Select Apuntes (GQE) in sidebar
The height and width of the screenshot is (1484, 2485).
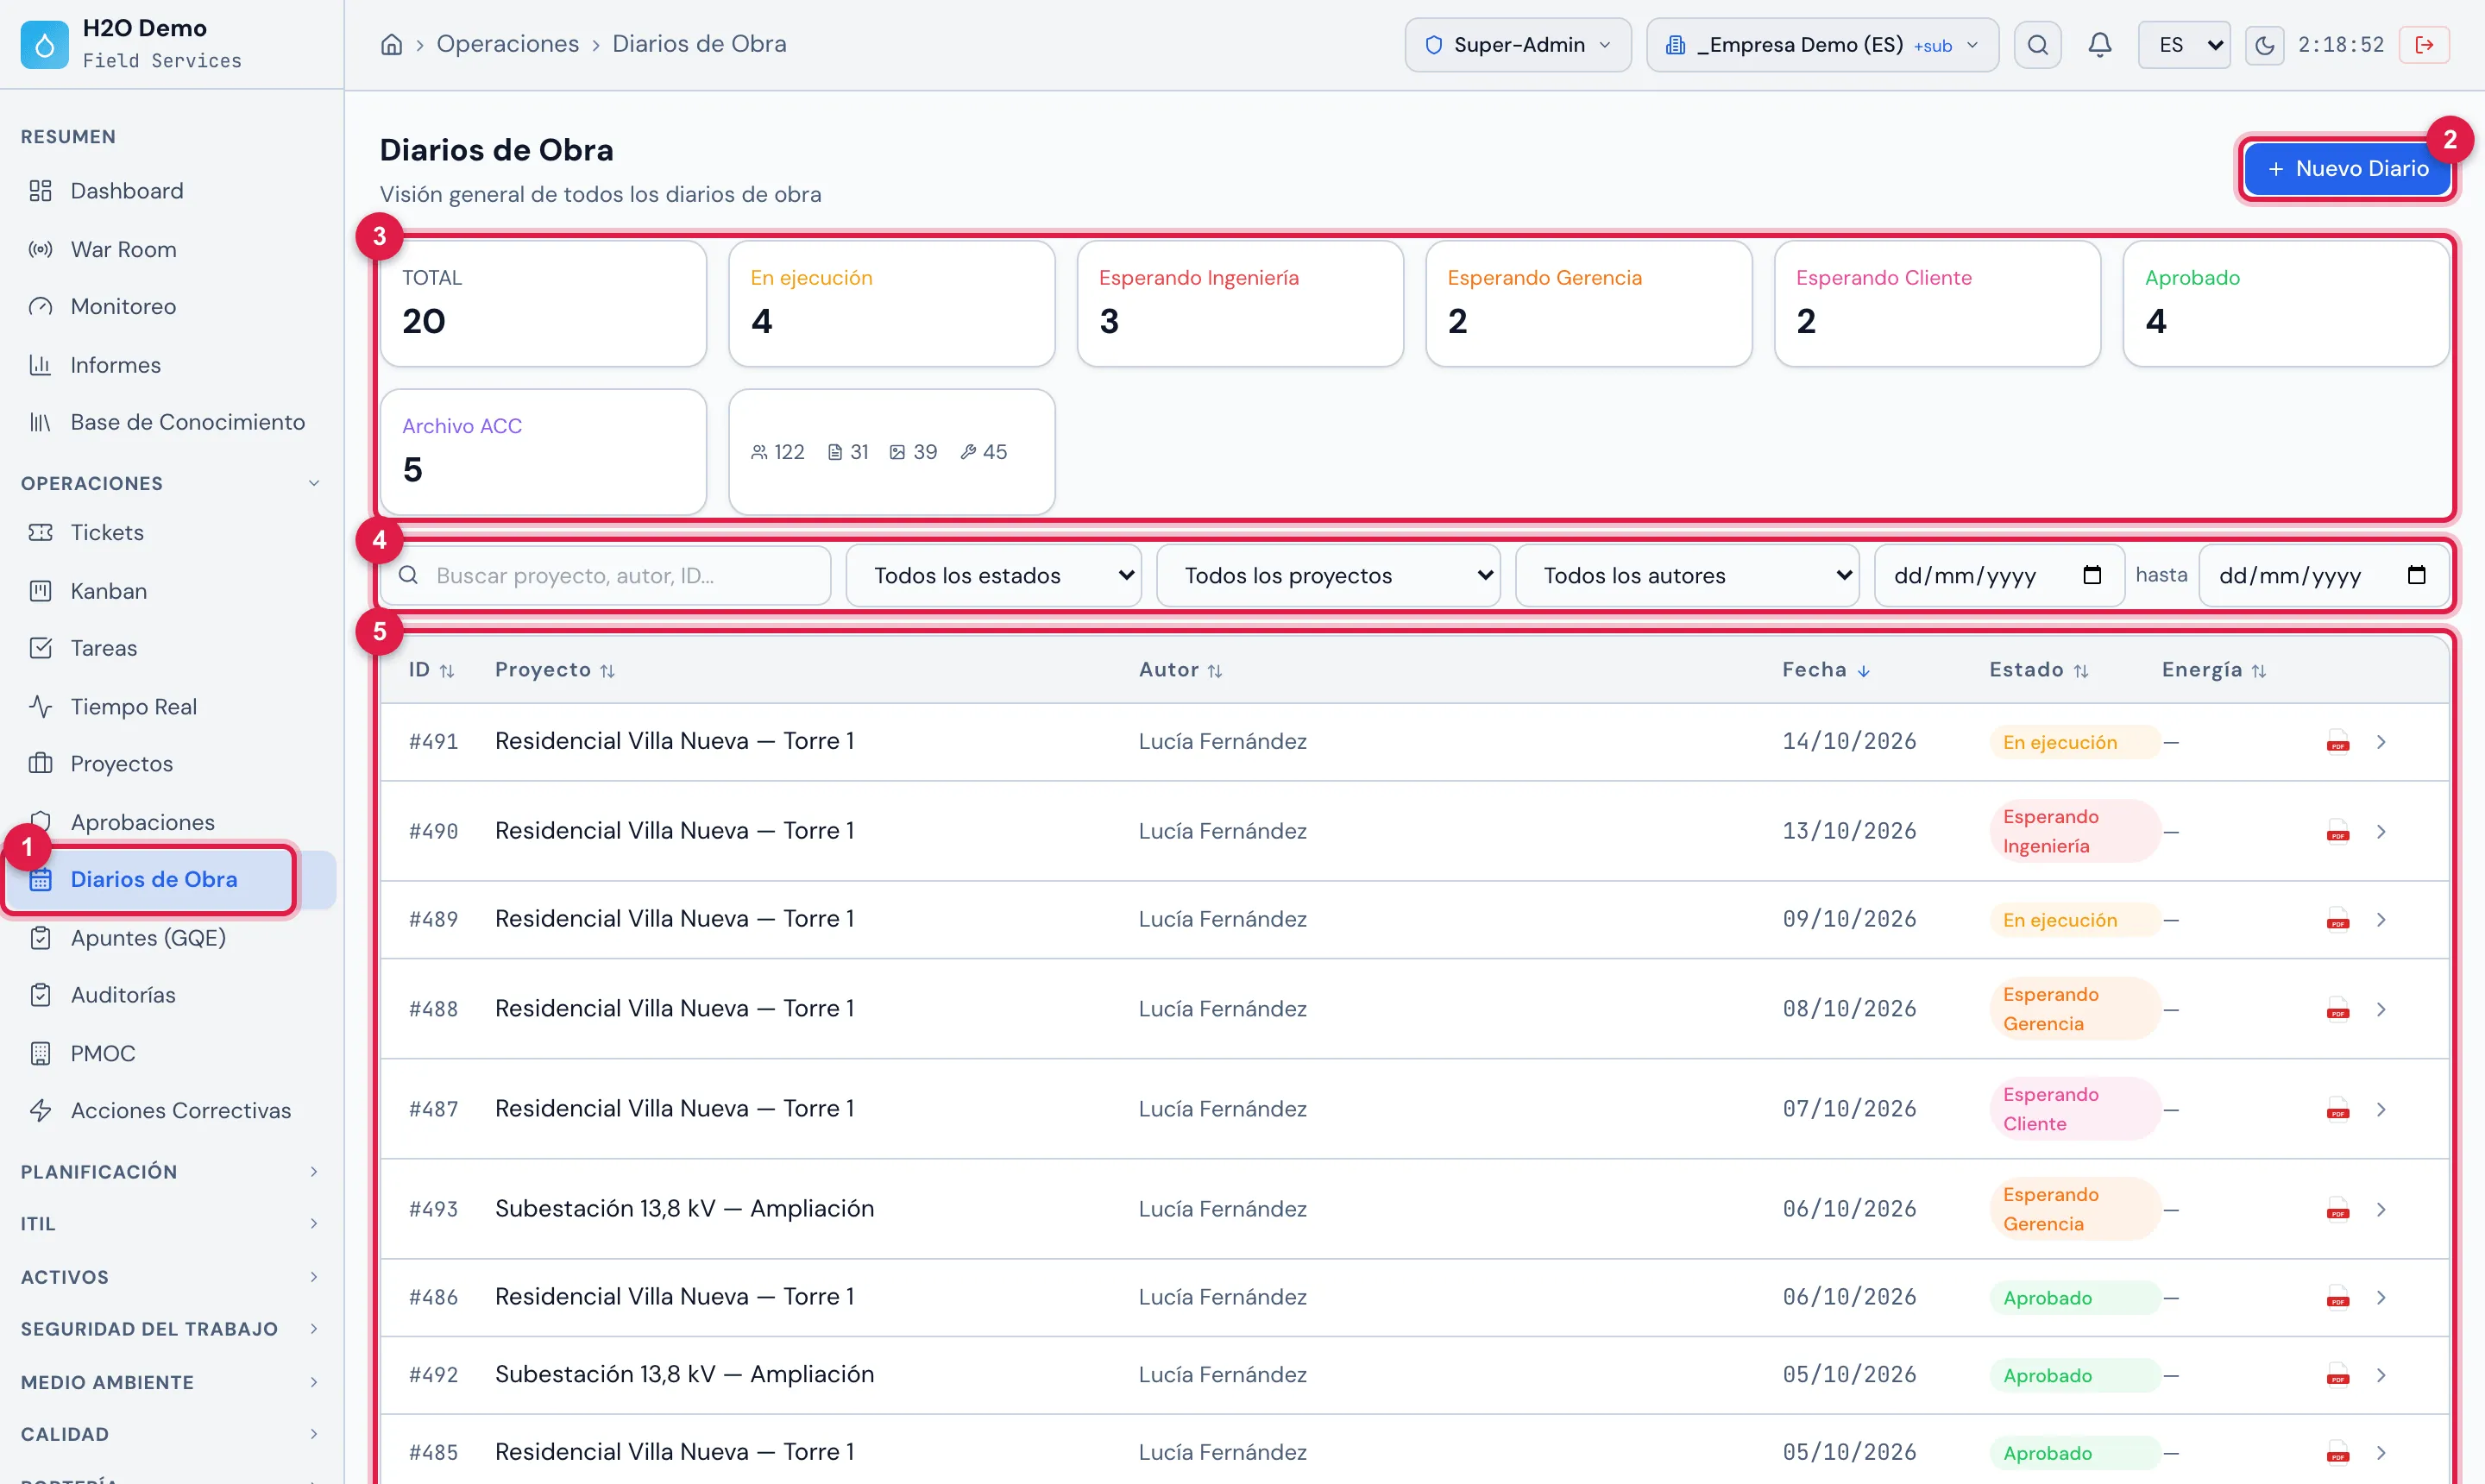point(148,938)
